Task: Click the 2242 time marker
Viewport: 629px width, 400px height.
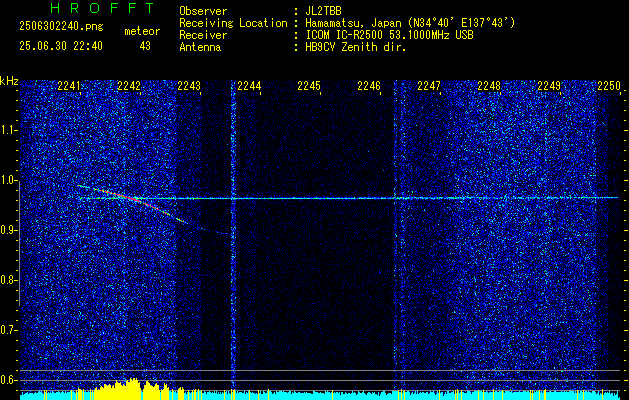Action: (x=129, y=86)
